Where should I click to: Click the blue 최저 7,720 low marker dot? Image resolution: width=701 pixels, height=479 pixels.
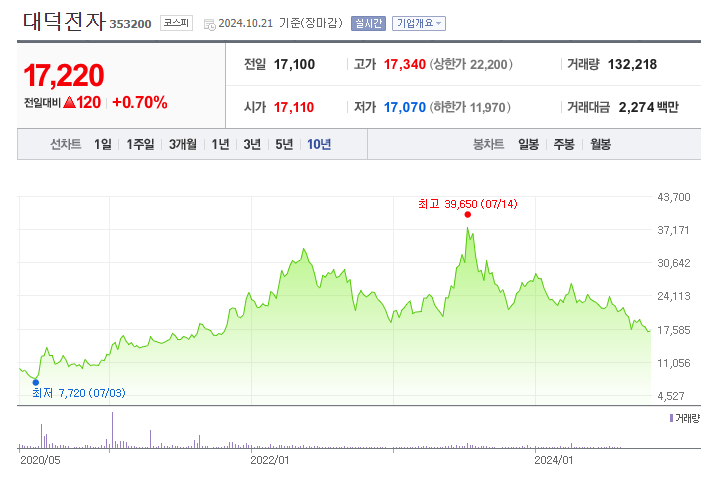36,382
